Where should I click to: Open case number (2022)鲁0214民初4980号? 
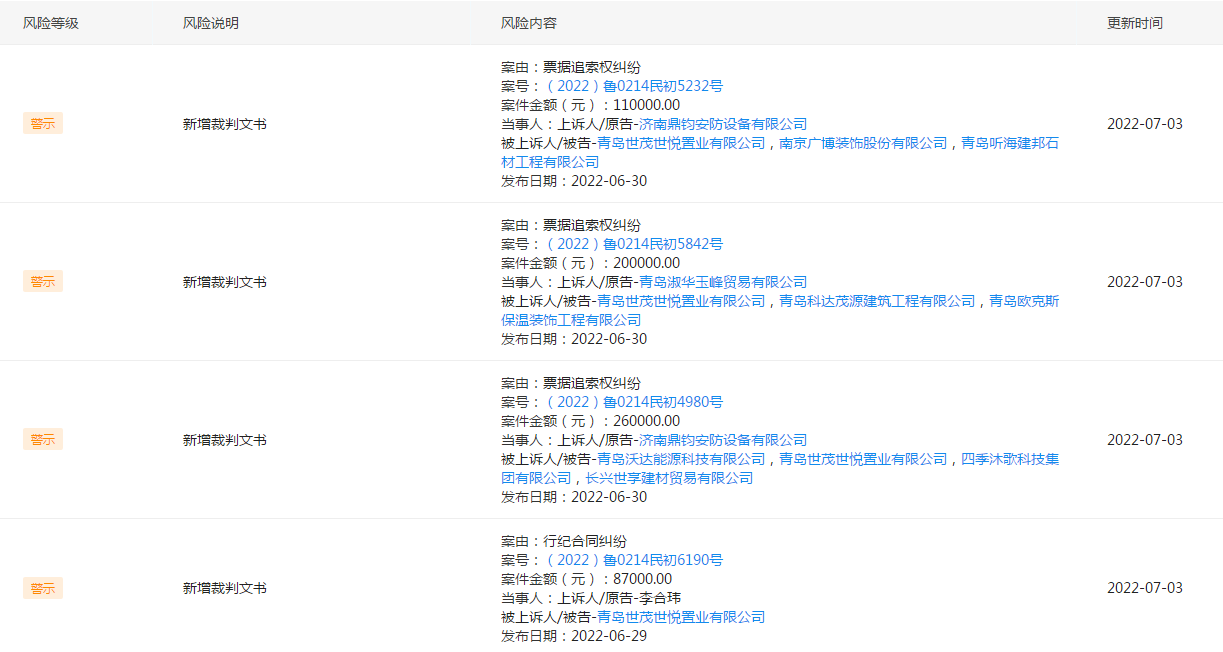[635, 402]
